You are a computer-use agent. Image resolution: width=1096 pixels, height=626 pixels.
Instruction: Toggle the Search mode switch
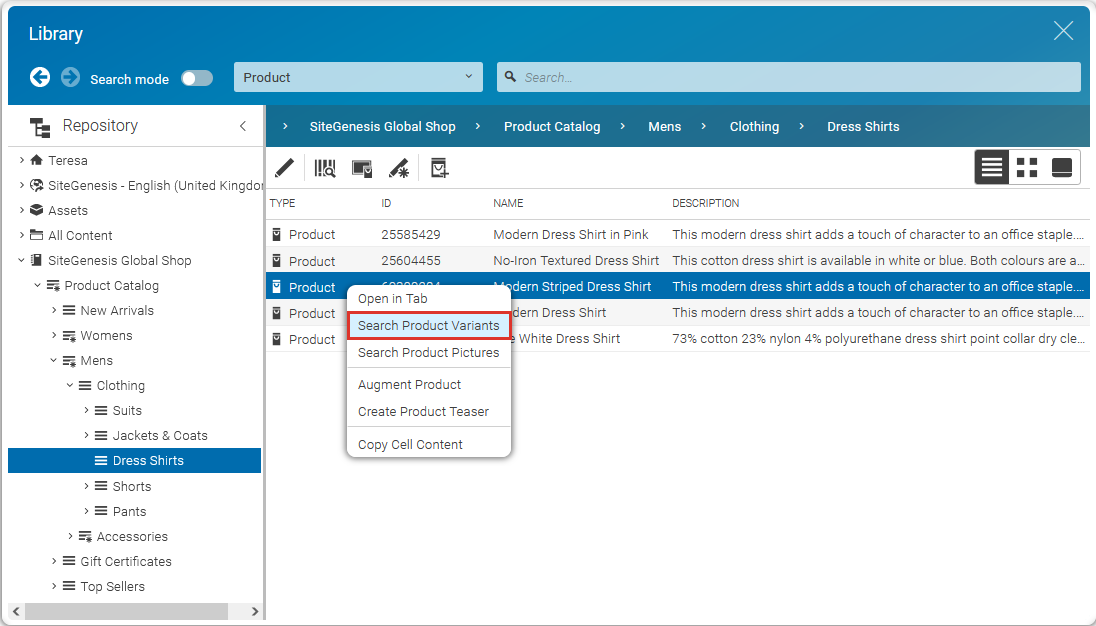(196, 77)
